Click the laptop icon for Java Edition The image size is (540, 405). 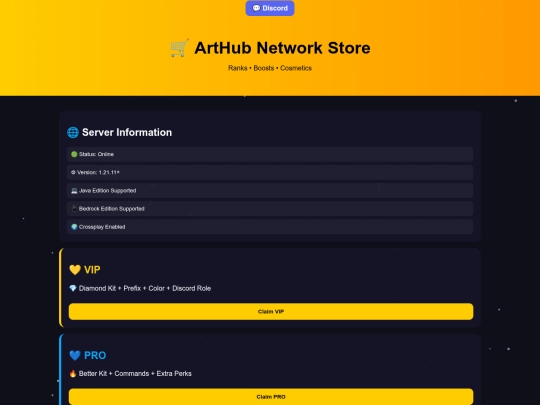(x=74, y=190)
